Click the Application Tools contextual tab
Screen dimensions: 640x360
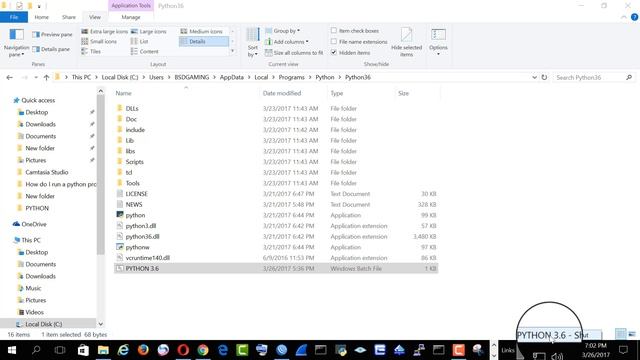[x=131, y=6]
